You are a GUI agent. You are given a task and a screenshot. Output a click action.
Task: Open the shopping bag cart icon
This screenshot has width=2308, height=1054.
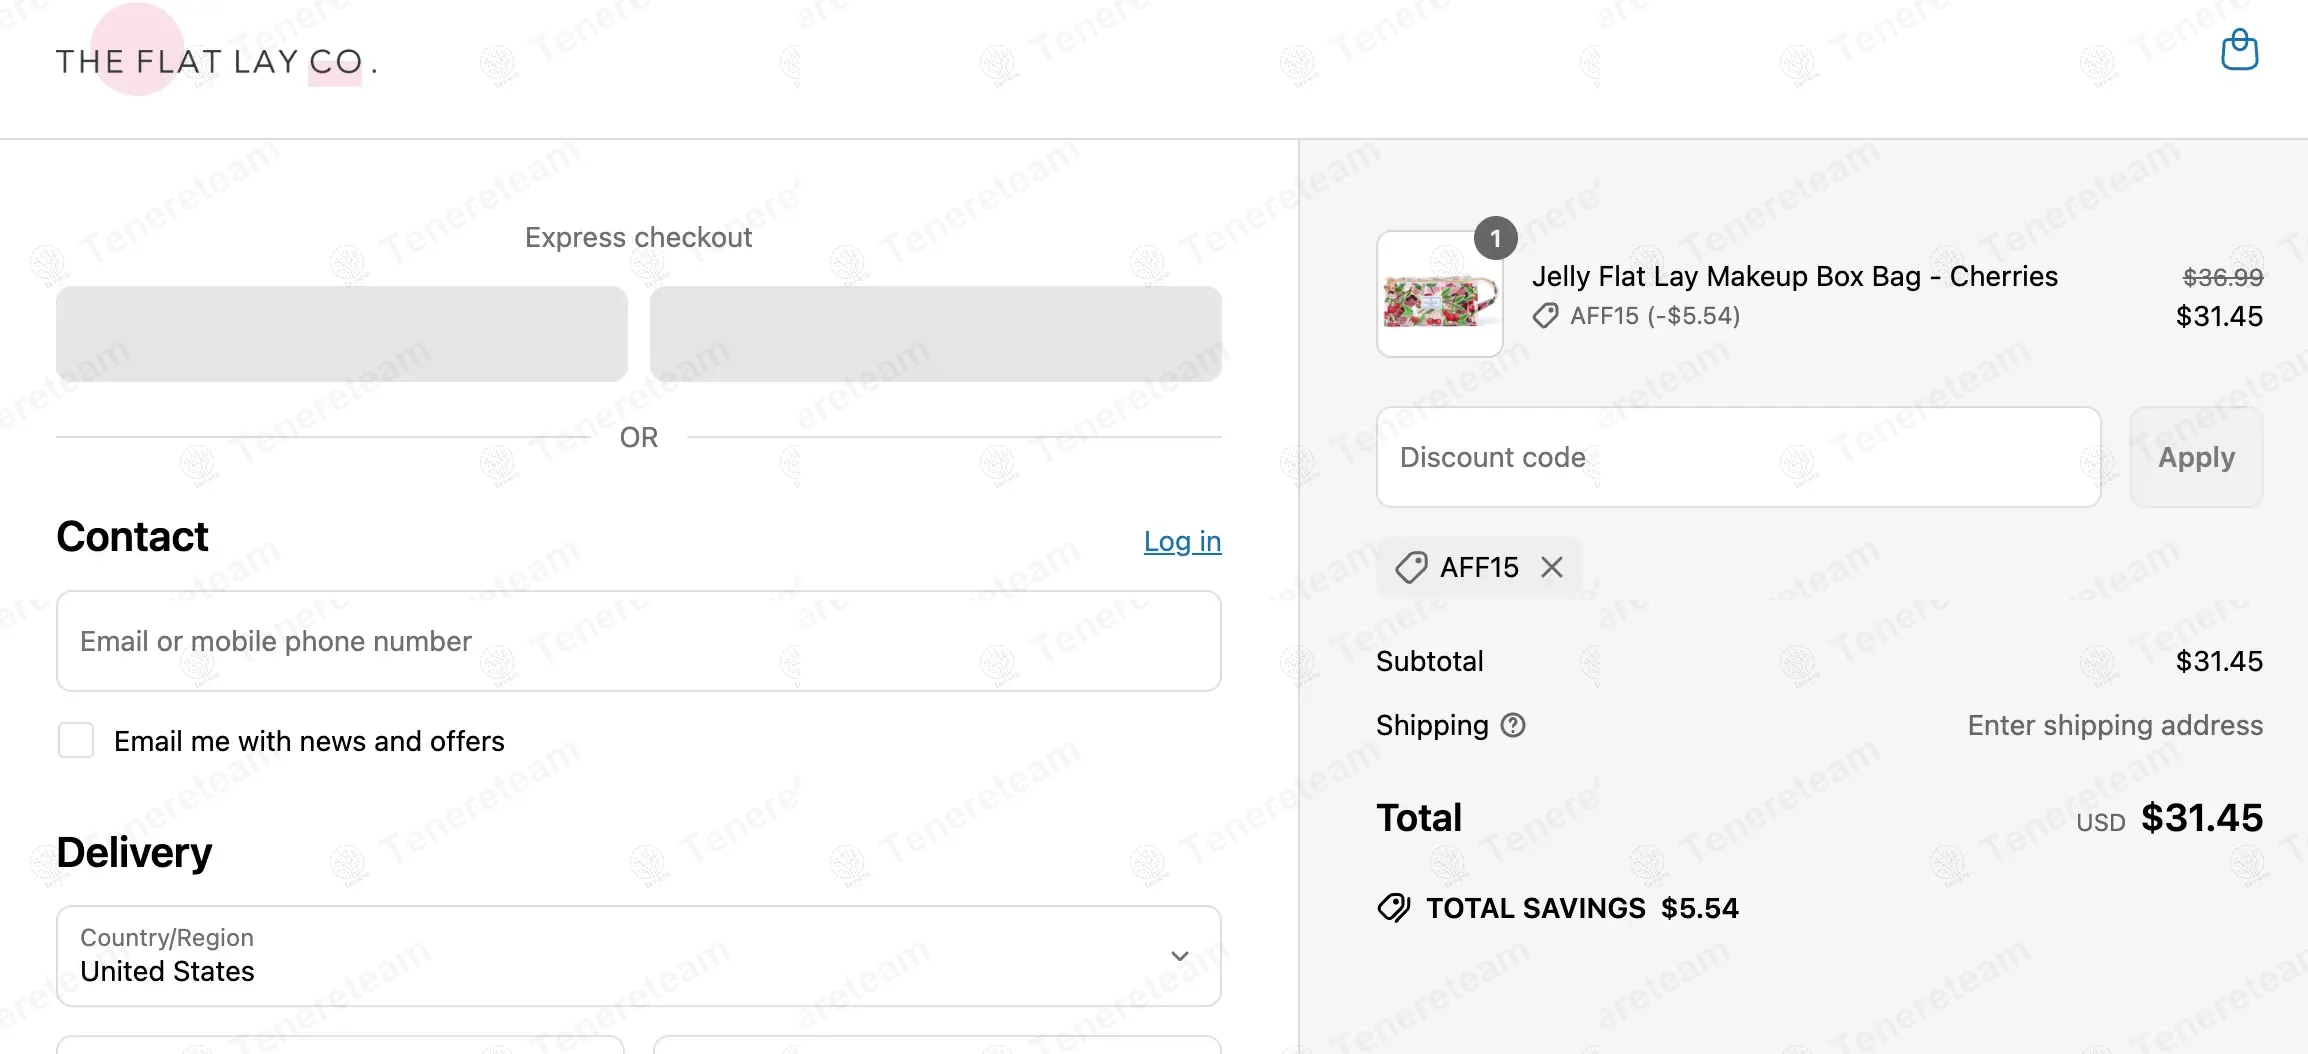(2239, 50)
